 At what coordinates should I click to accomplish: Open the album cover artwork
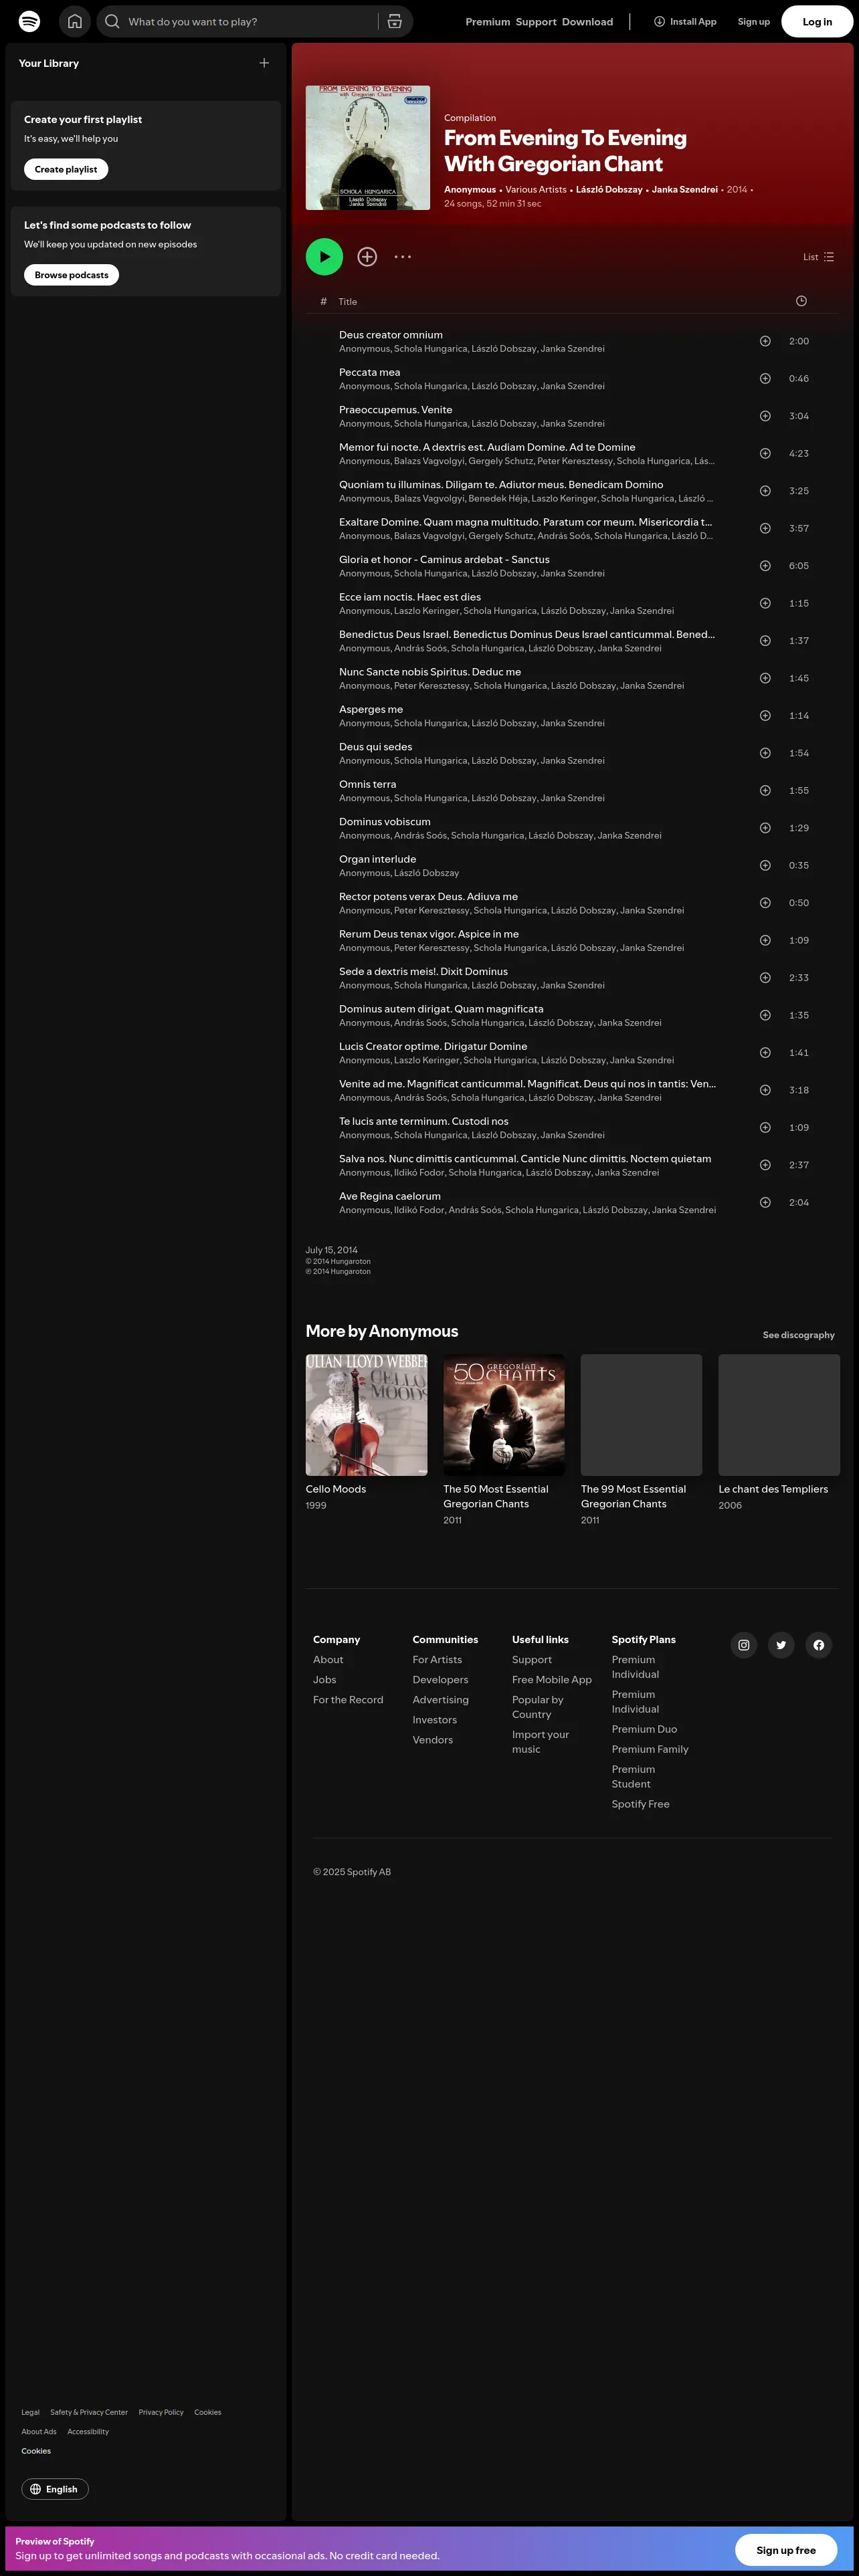click(368, 148)
